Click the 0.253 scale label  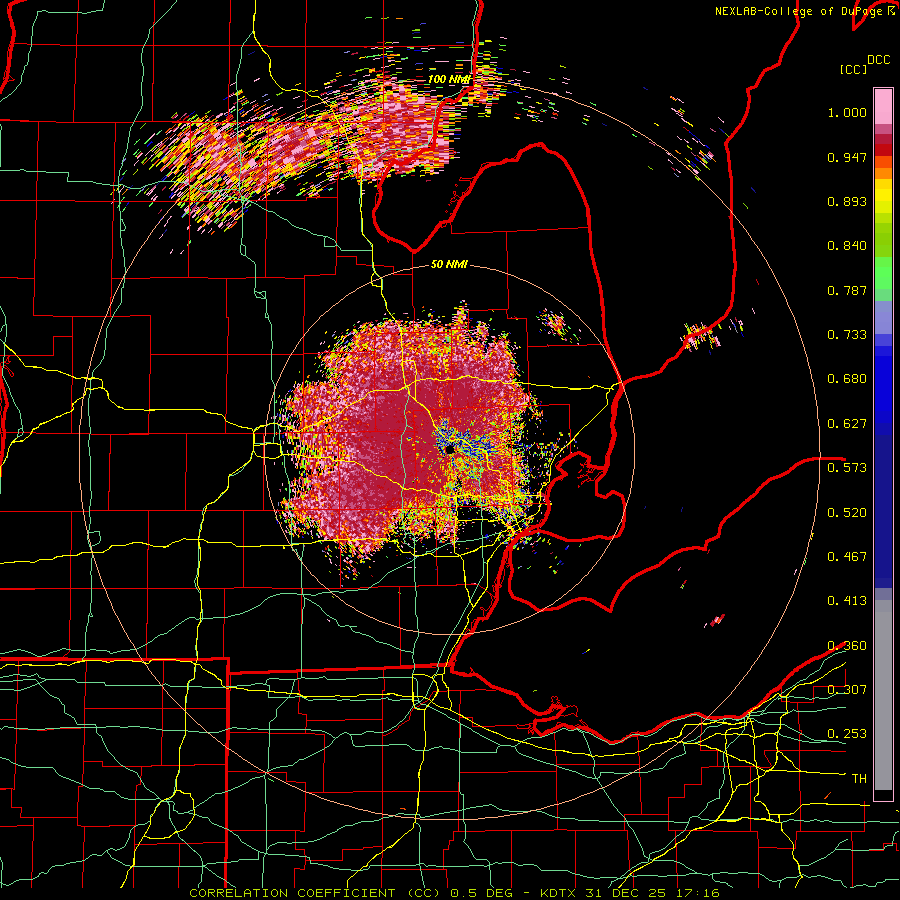tap(847, 734)
